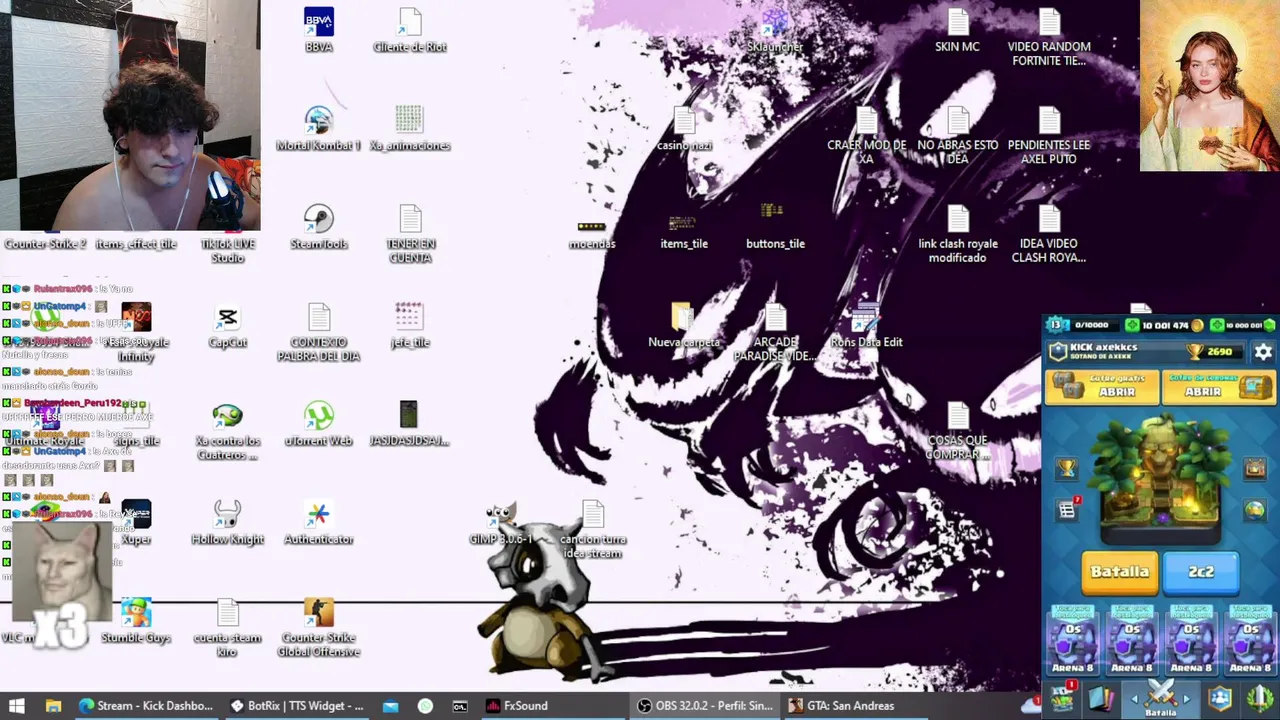
Task: Switch to OBS 32.0.2 taskbar window
Action: click(x=705, y=706)
